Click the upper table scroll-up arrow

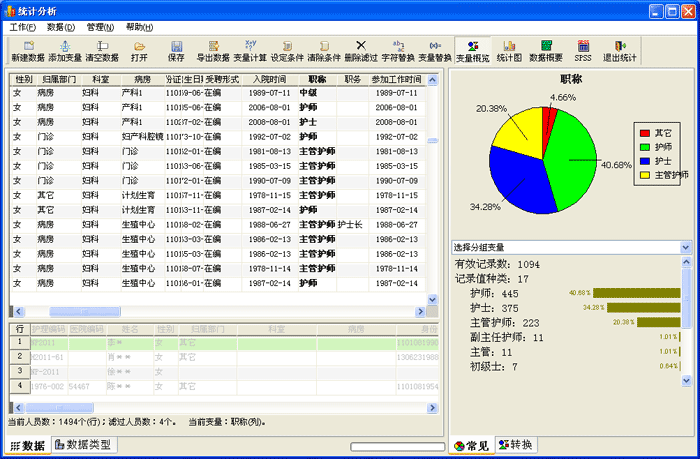[x=432, y=80]
